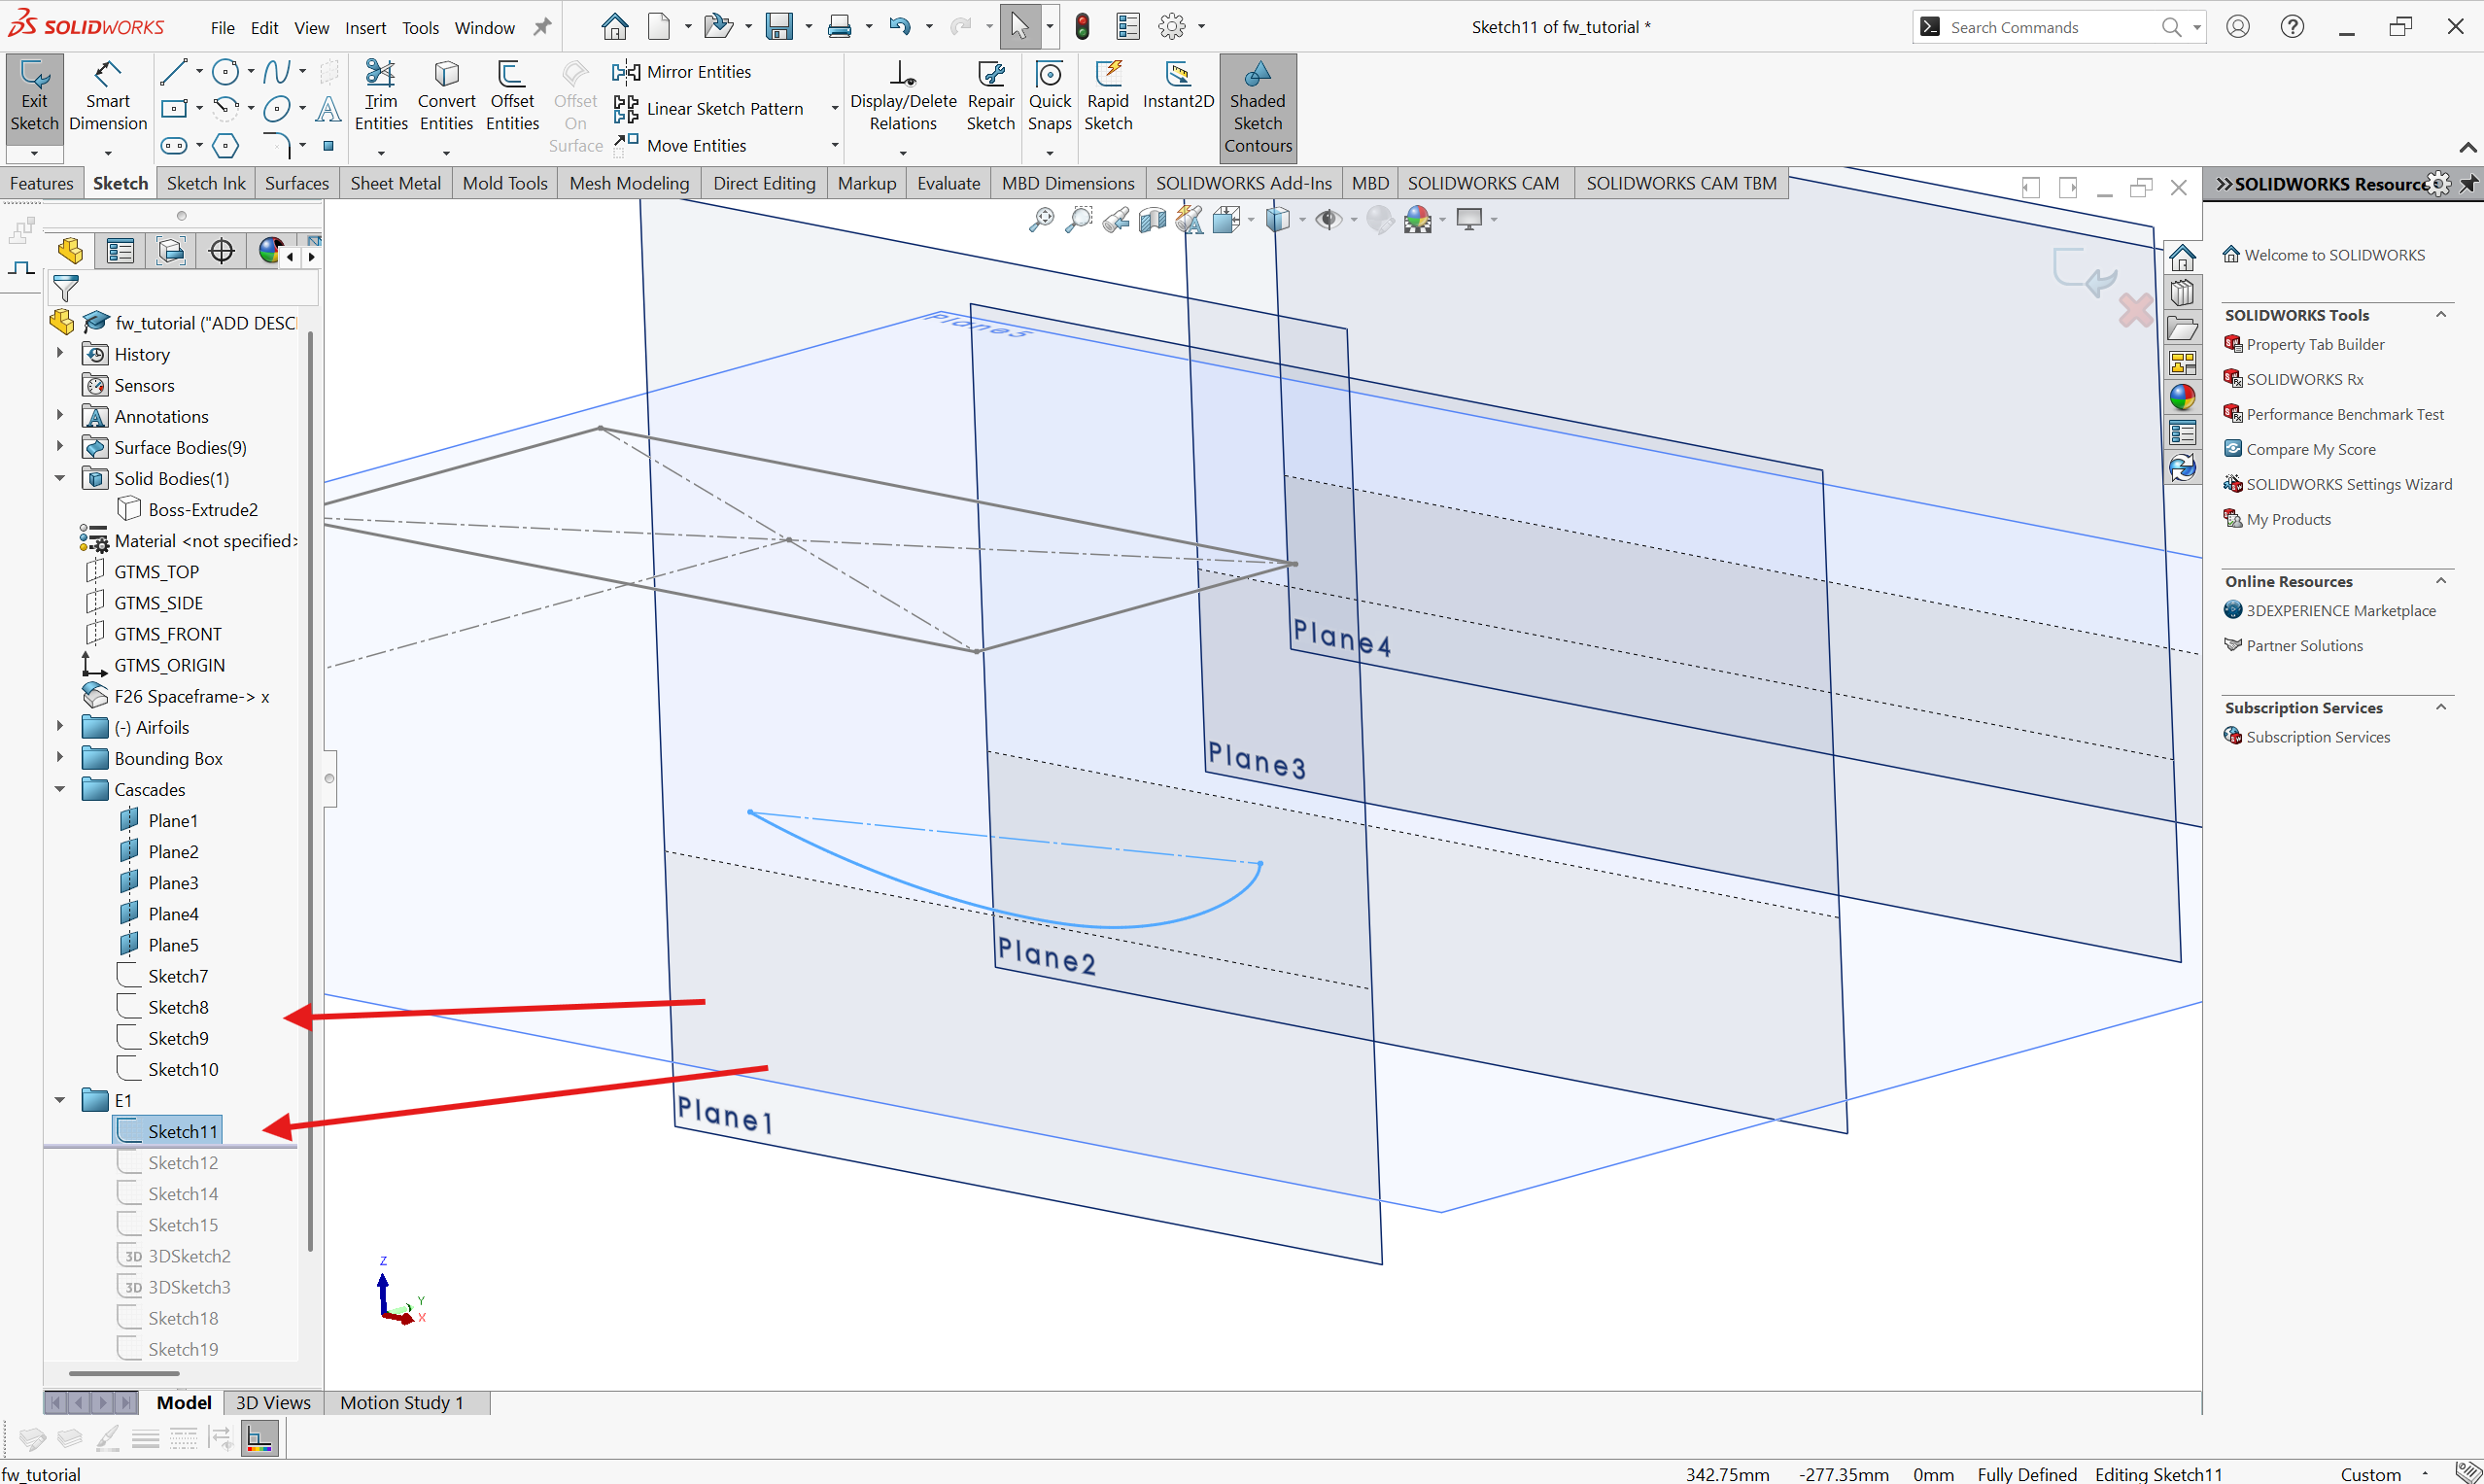This screenshot has height=1484, width=2484.
Task: Click the Rebuild traffic light icon
Action: coord(1082,27)
